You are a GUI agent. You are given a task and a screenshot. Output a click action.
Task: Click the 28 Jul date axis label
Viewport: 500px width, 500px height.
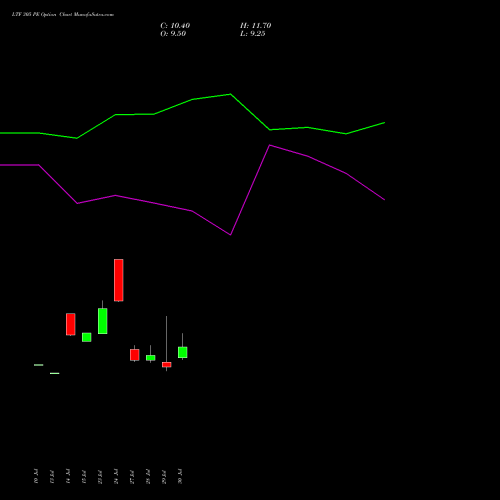pos(148,476)
